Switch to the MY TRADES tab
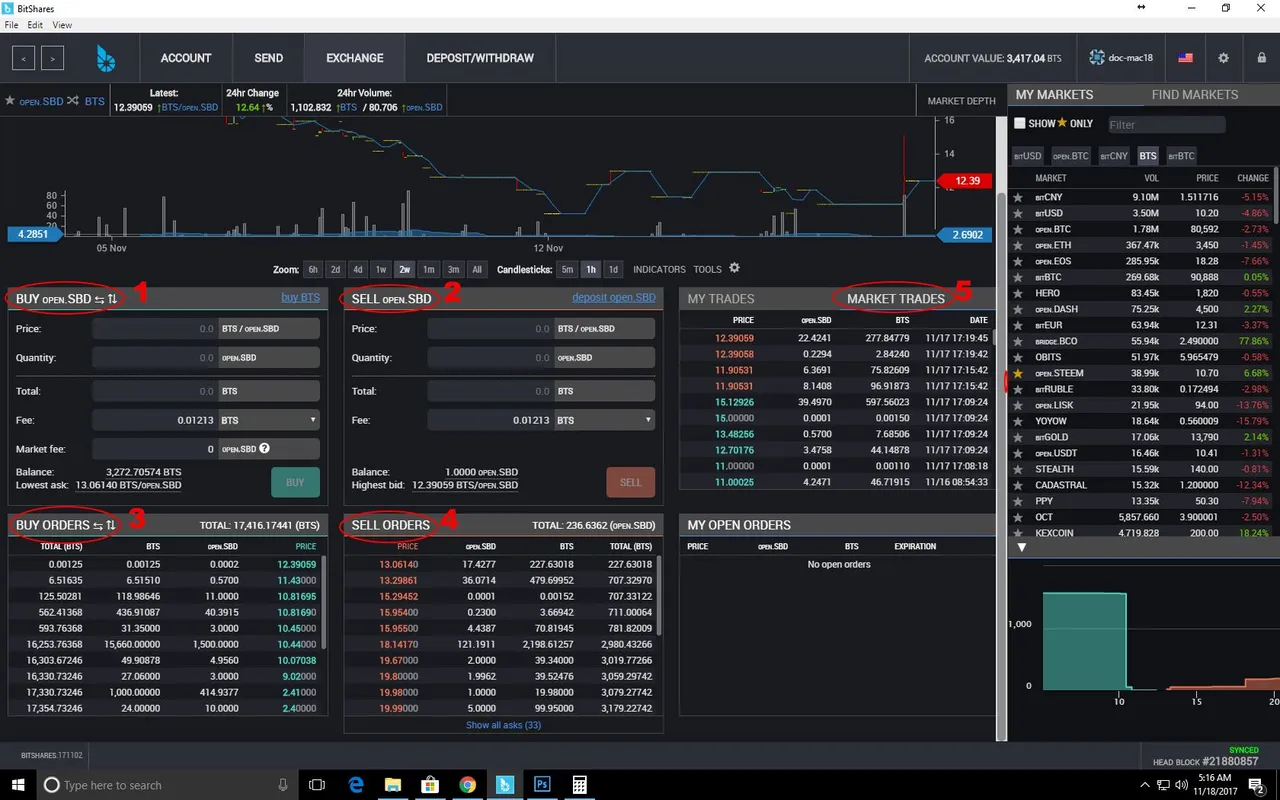Viewport: 1280px width, 800px height. pyautogui.click(x=721, y=299)
